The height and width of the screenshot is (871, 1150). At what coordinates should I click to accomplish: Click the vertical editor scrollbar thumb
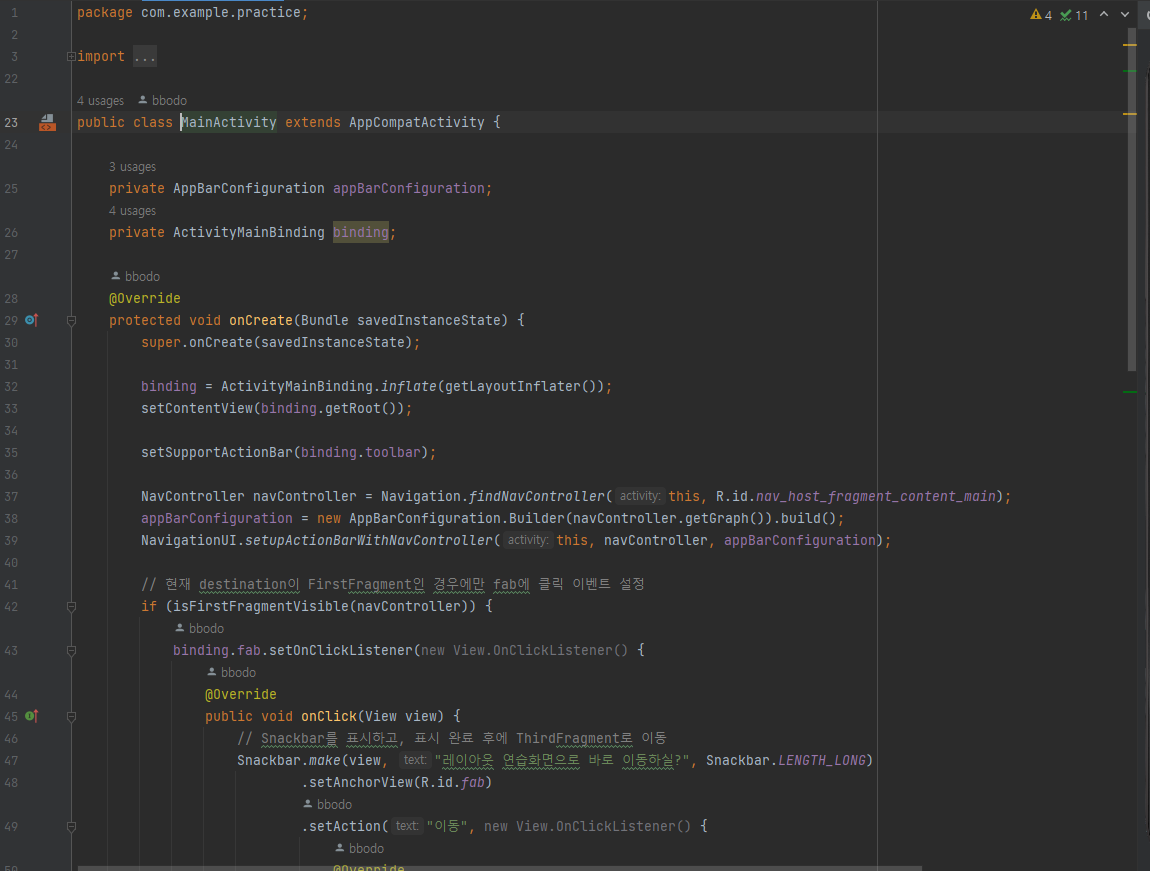click(1131, 198)
